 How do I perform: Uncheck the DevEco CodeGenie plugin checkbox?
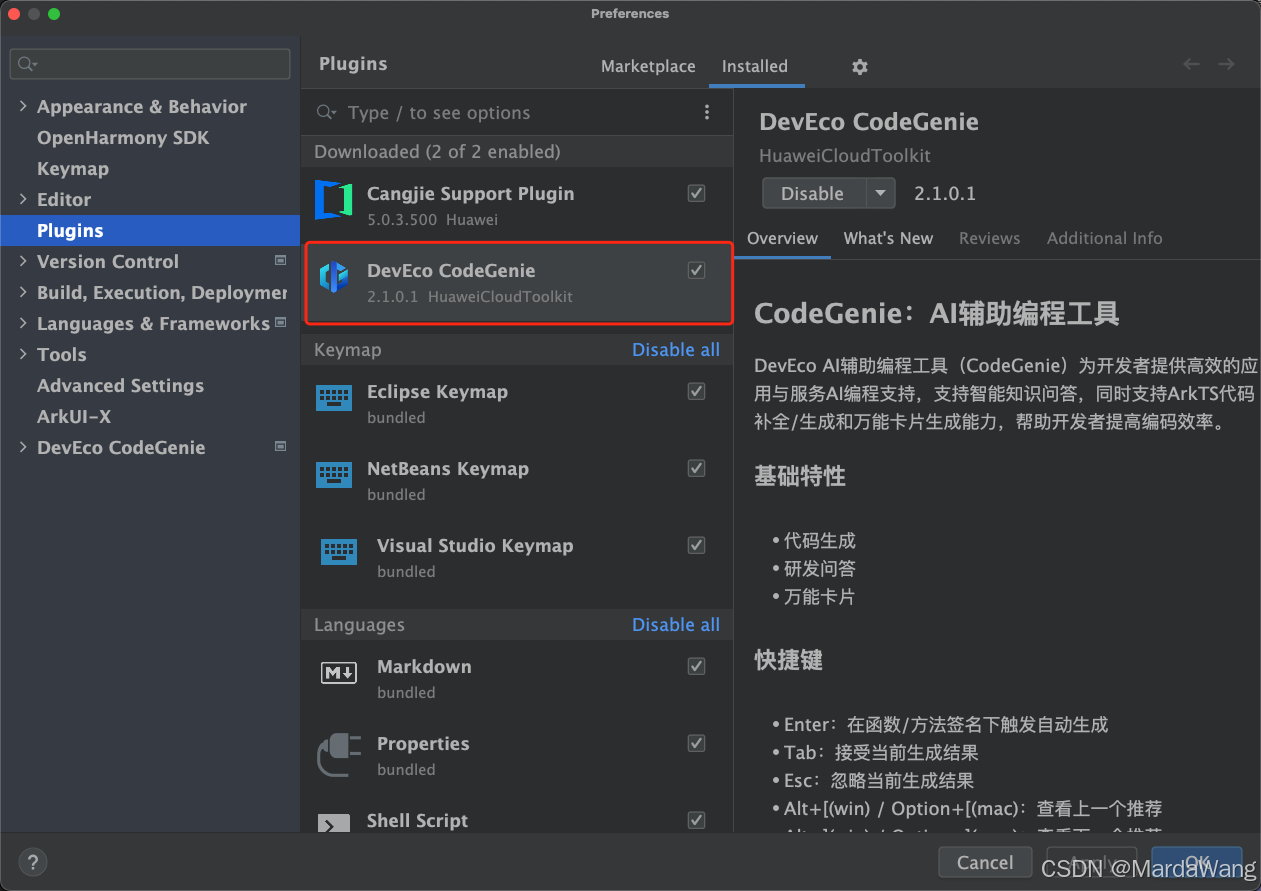coord(697,270)
